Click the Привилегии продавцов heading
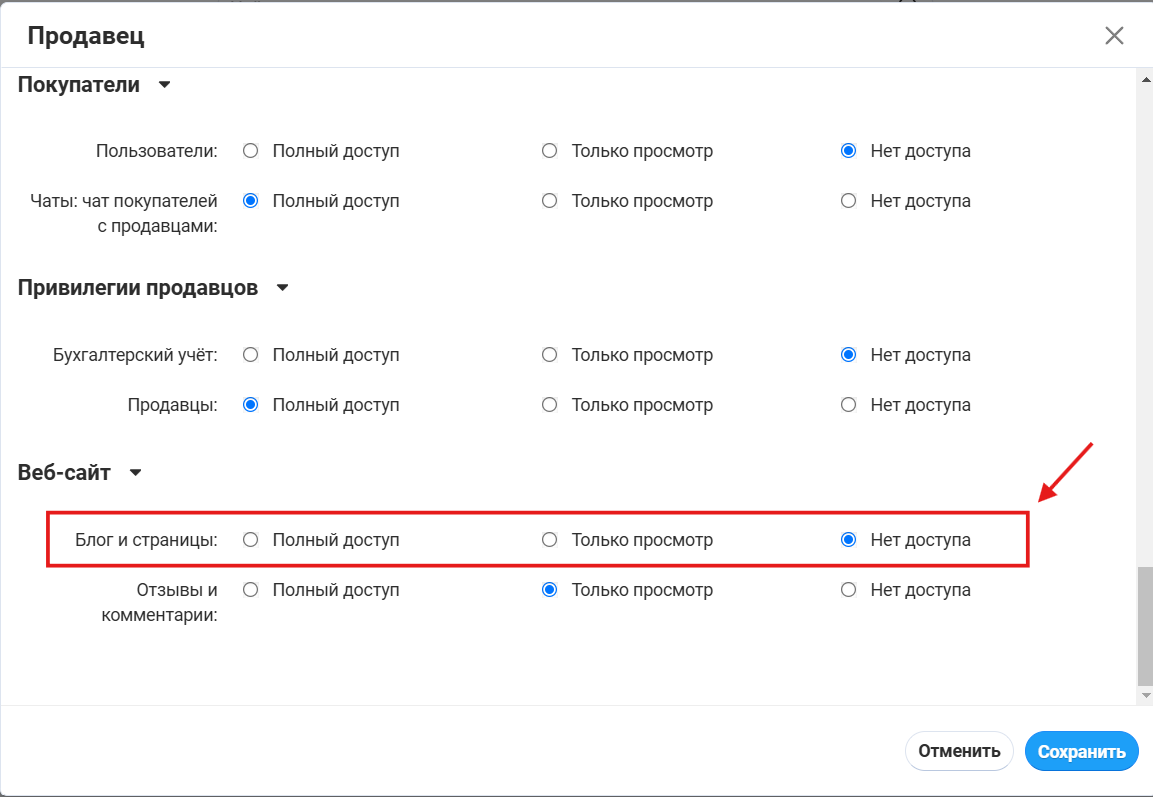 138,287
